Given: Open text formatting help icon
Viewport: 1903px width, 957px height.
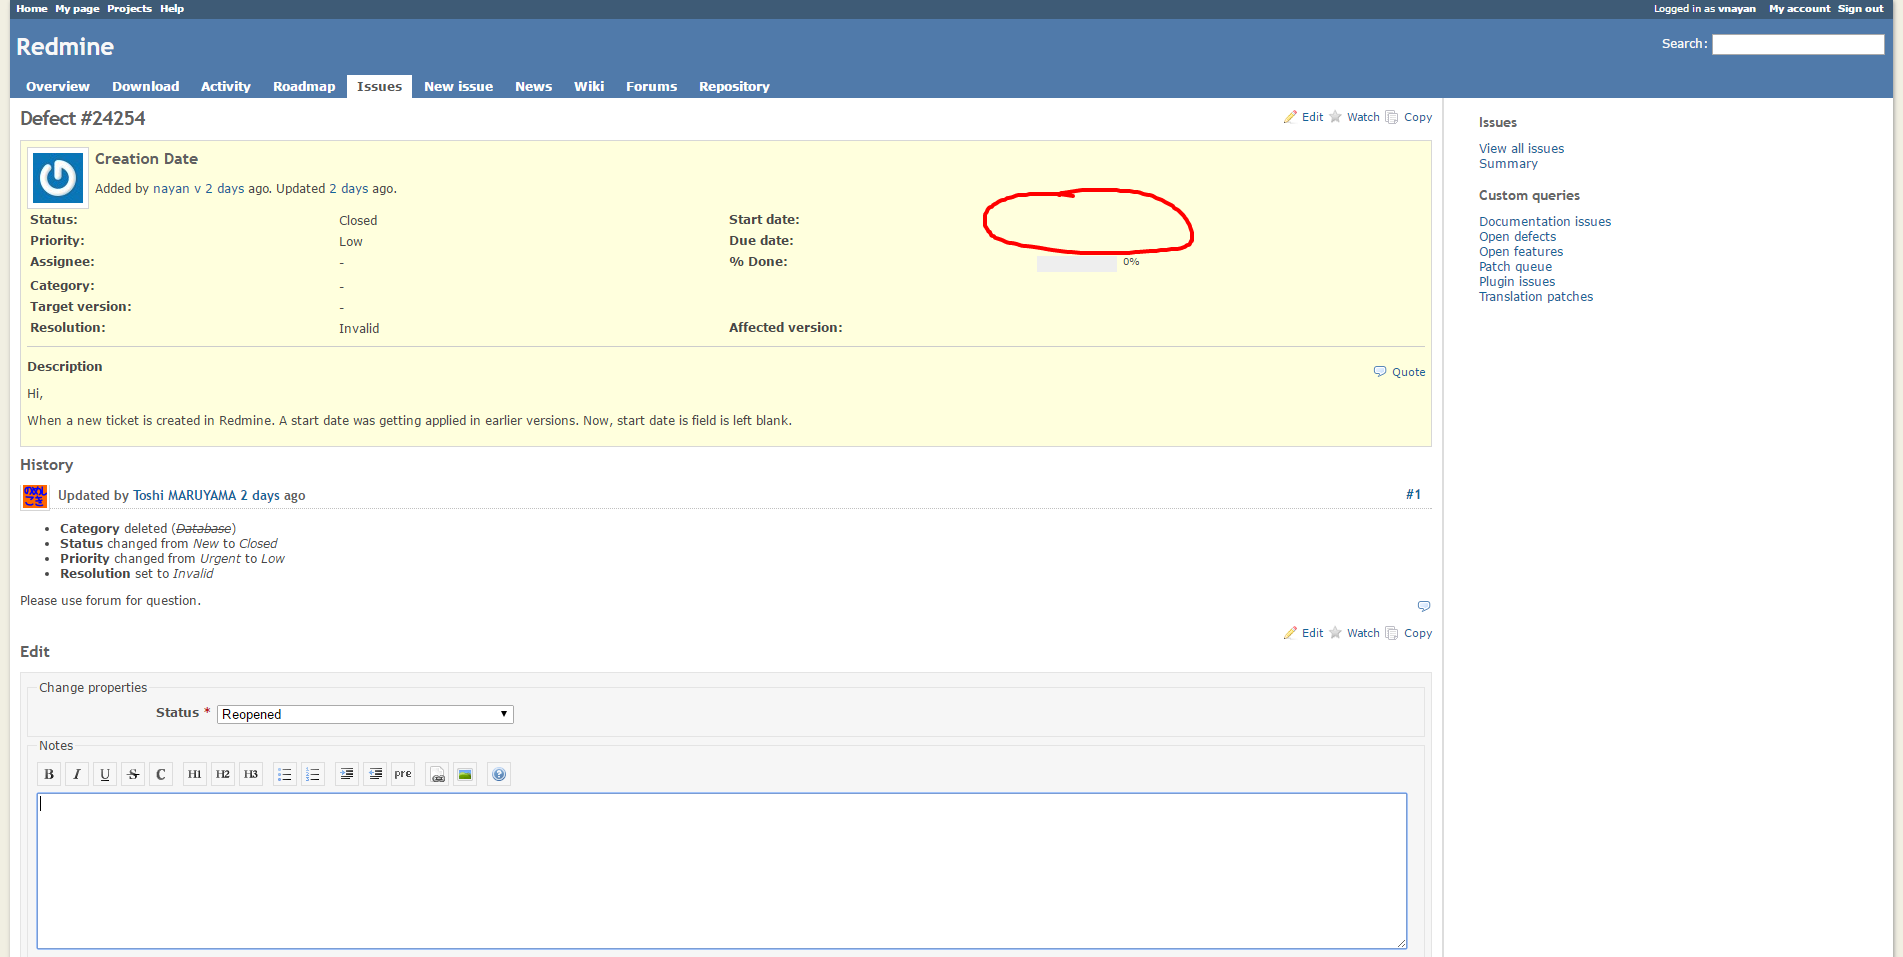Looking at the screenshot, I should tap(499, 774).
